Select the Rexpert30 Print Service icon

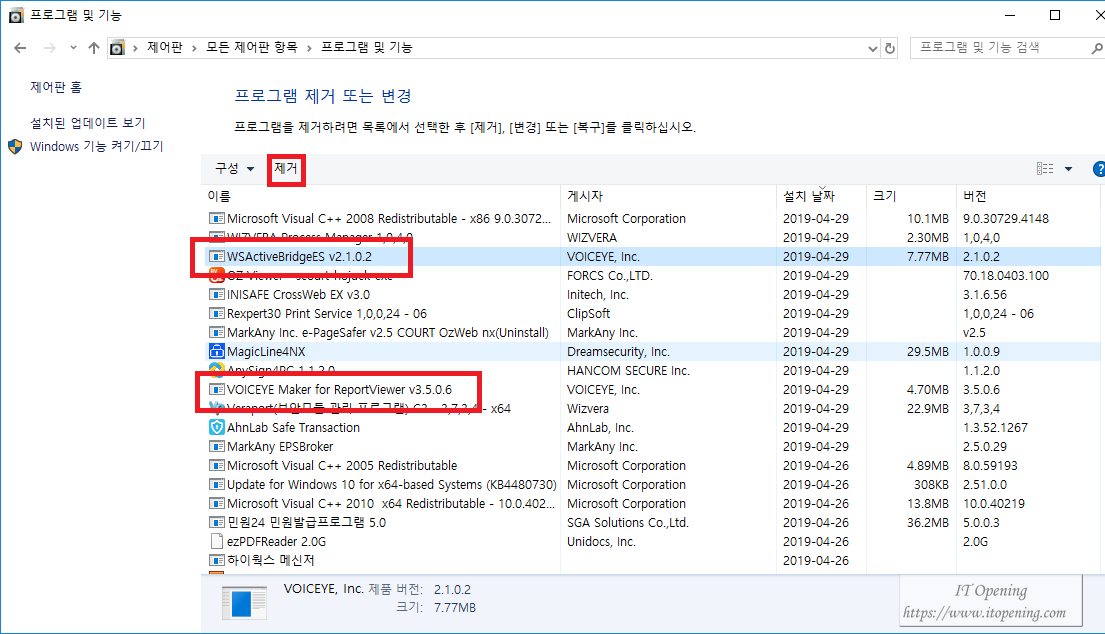[216, 313]
